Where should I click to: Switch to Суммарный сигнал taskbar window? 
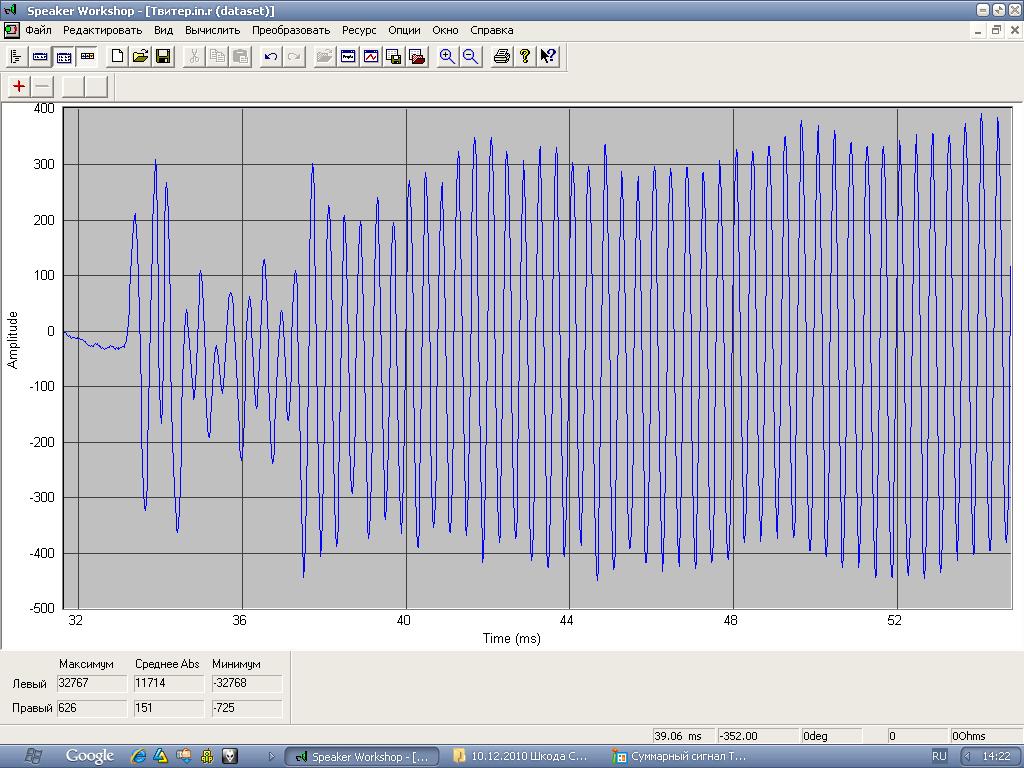point(680,756)
